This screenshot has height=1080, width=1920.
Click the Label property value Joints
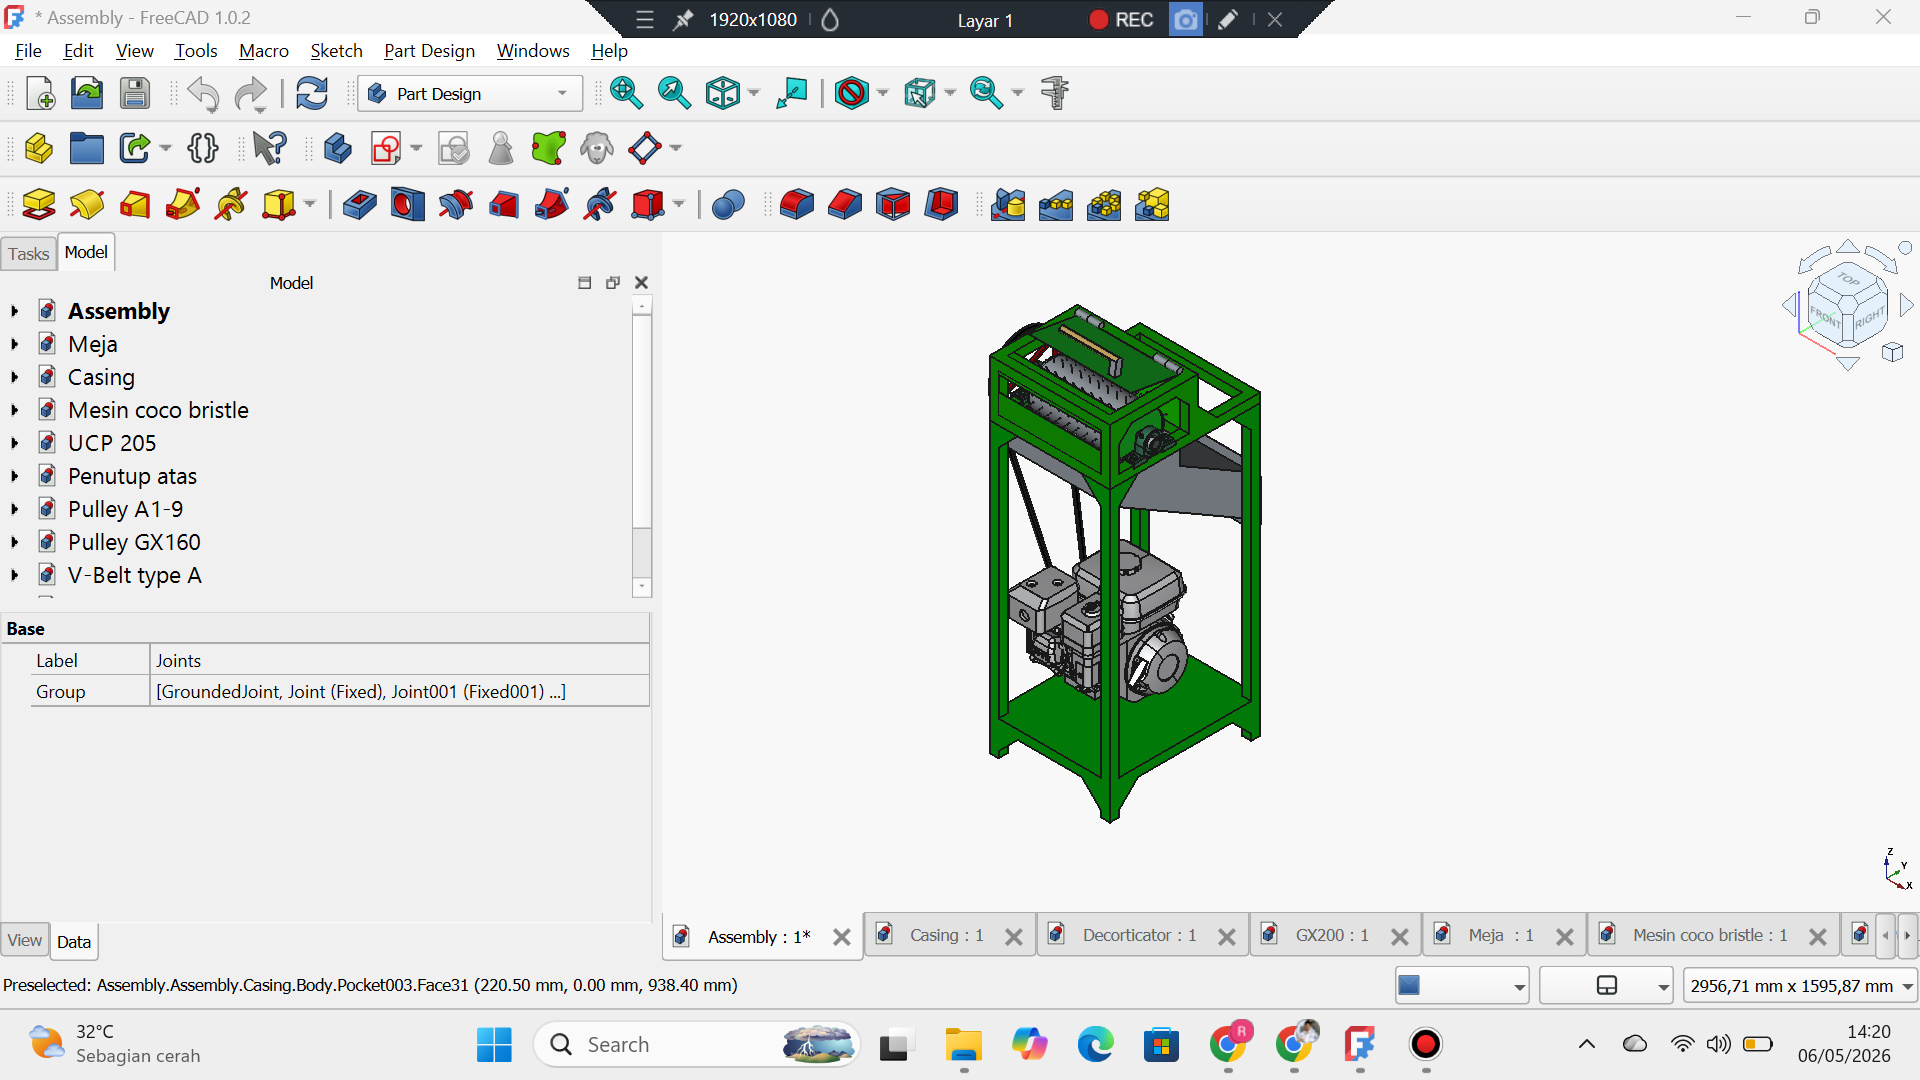click(x=400, y=660)
